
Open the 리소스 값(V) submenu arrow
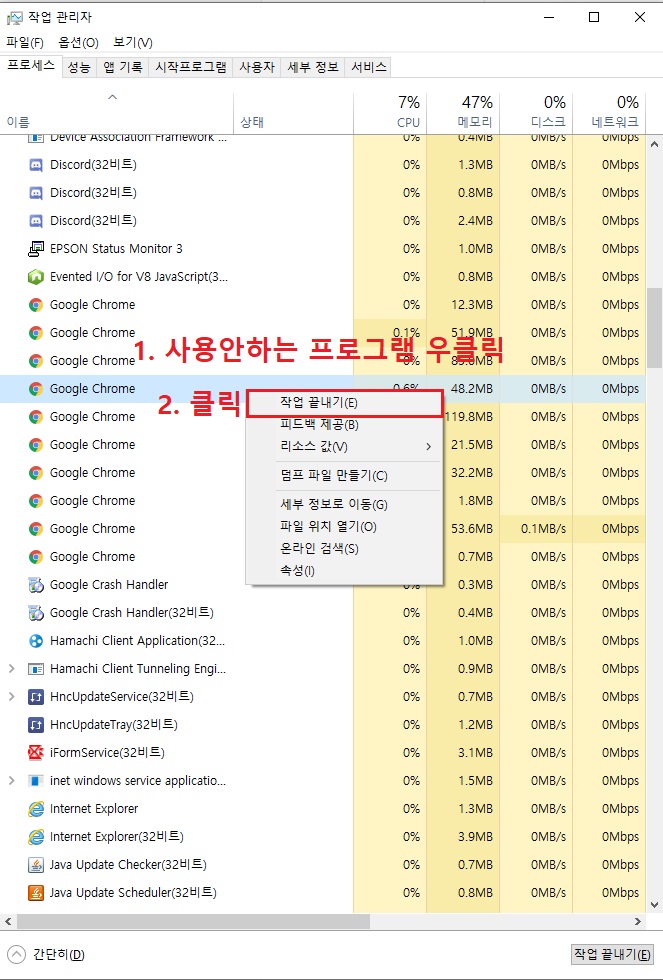pos(429,447)
